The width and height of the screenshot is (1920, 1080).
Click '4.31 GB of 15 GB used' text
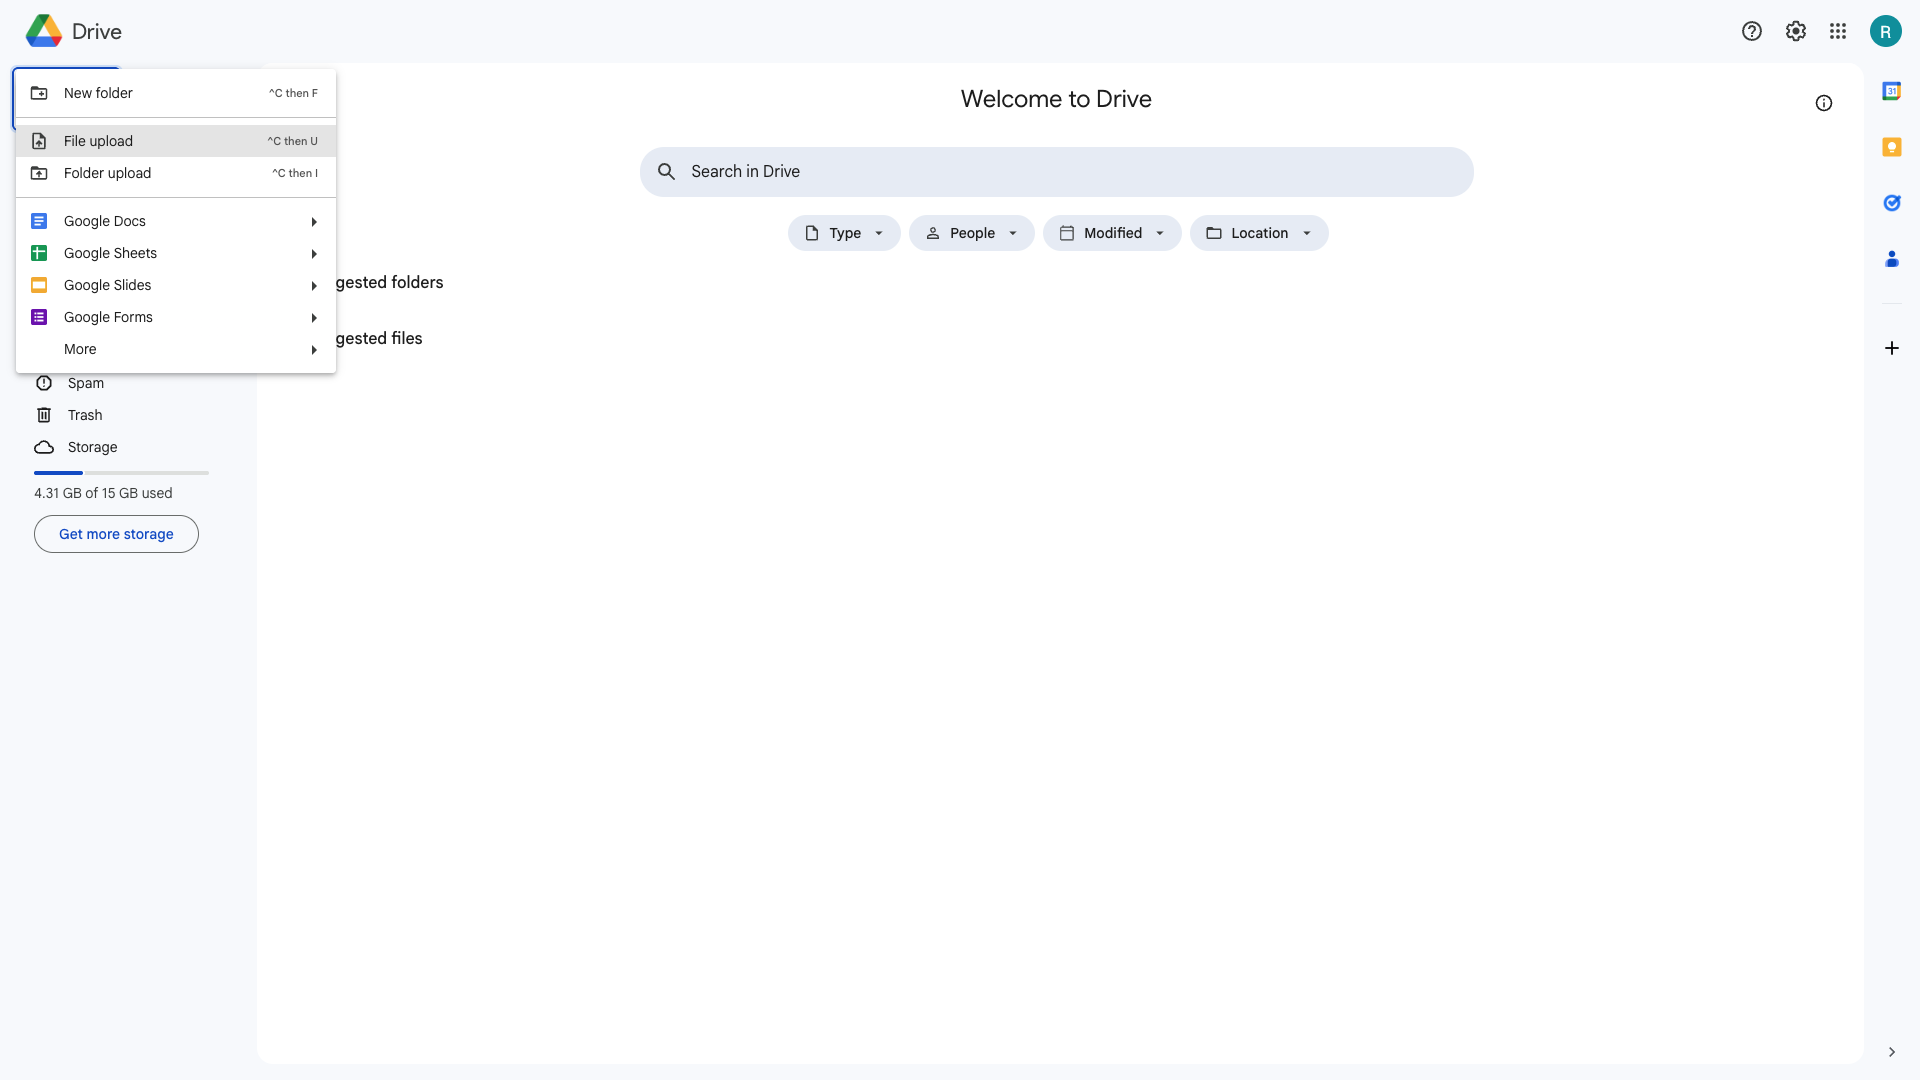pos(103,493)
